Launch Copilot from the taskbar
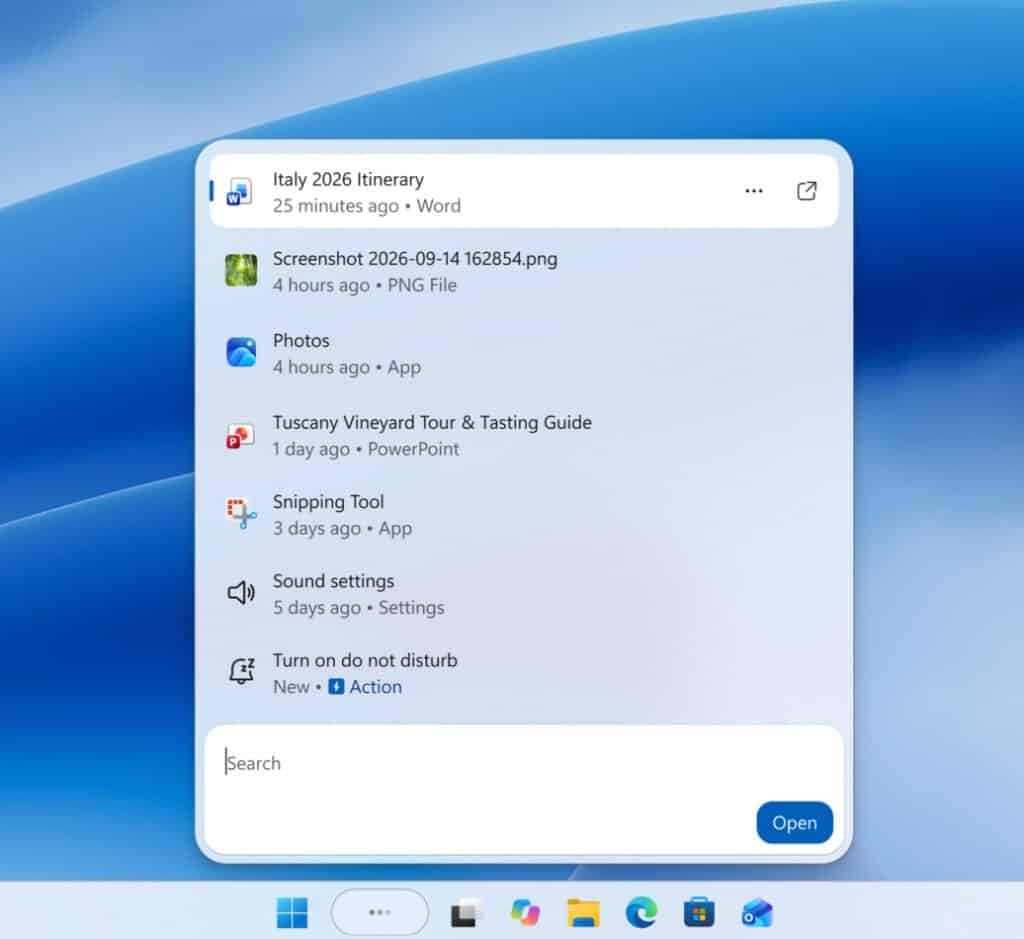 (x=525, y=912)
